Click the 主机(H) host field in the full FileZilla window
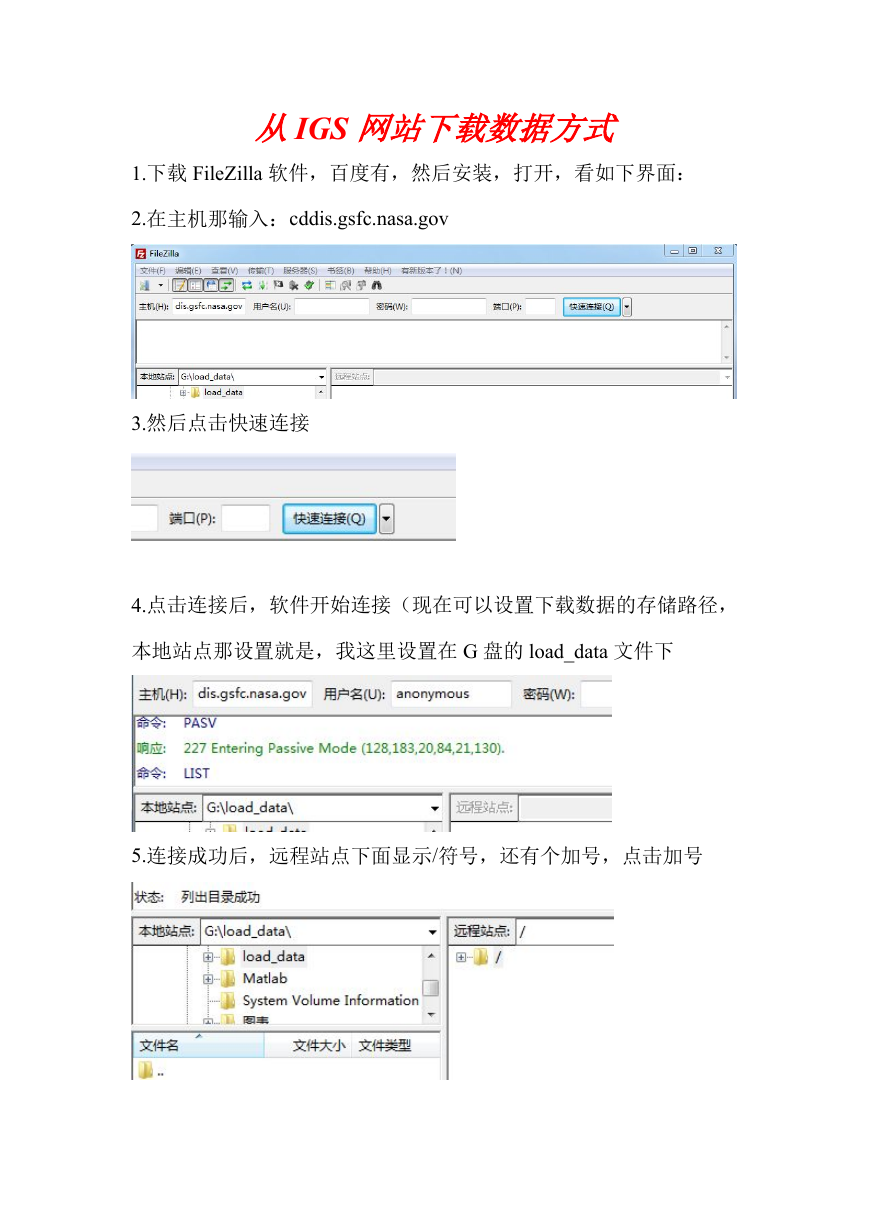Screen dimensions: 869x1228 pos(209,307)
